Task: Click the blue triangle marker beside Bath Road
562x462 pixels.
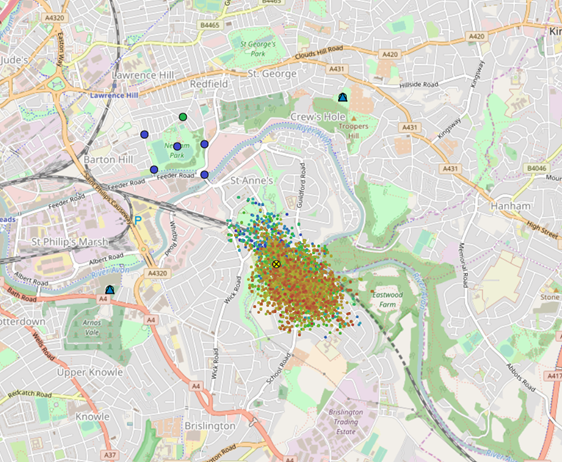Action: coord(110,290)
